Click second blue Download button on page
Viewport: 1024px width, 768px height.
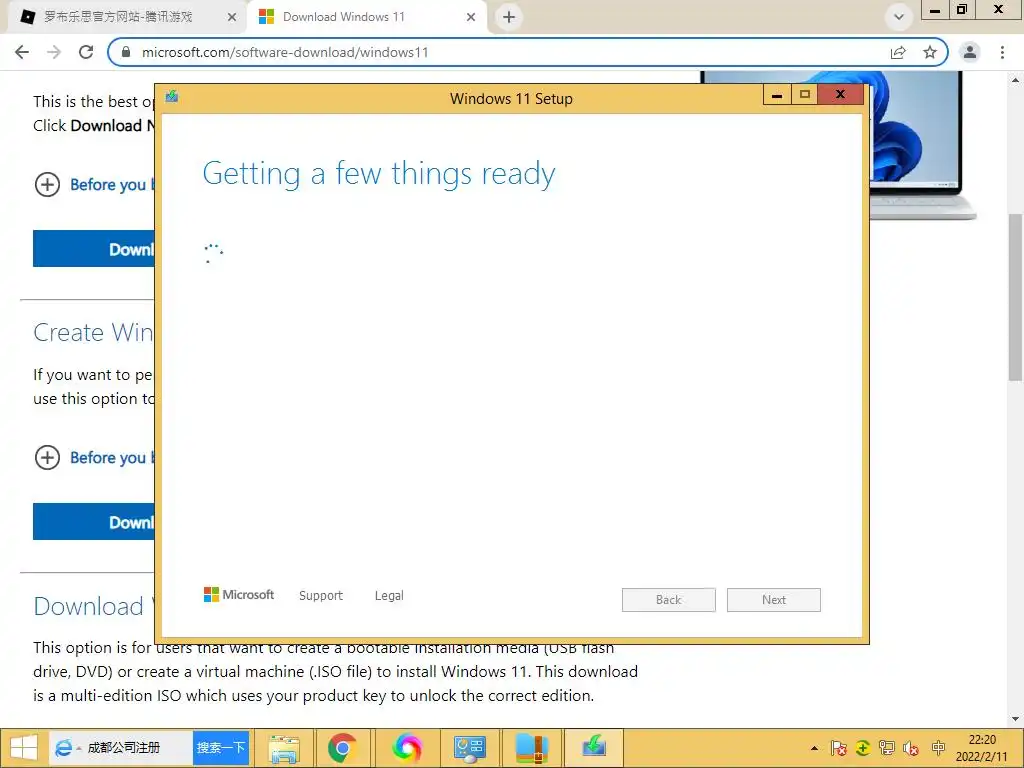[93, 522]
